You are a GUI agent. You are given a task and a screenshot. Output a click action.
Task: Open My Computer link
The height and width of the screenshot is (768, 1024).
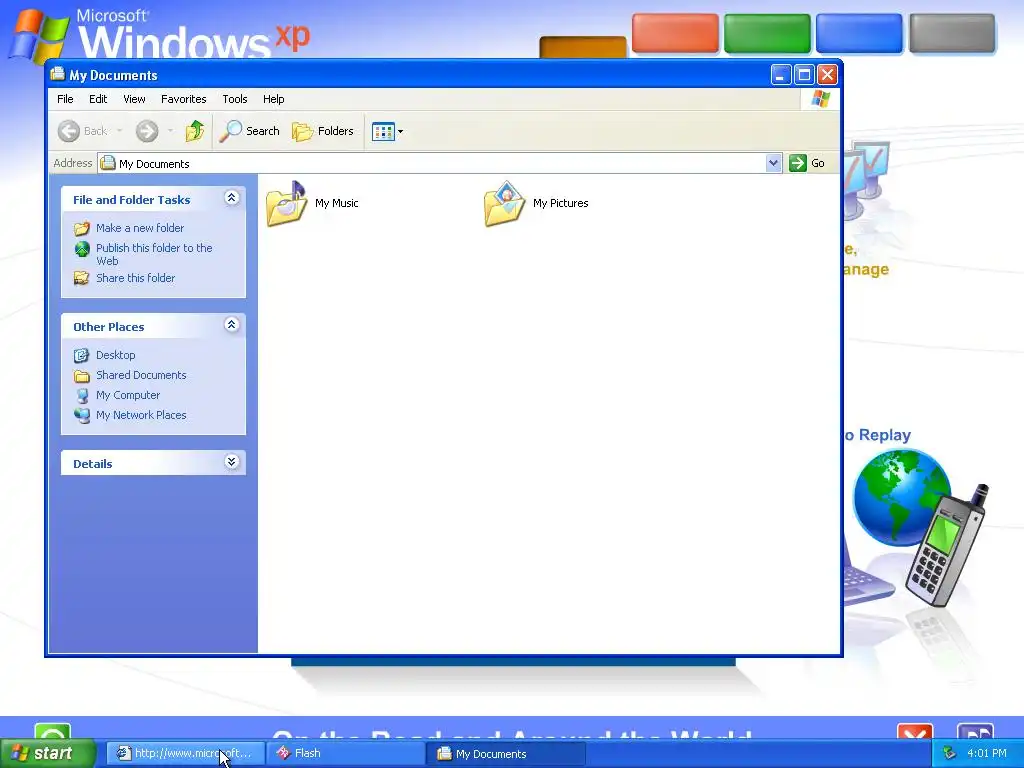point(128,395)
